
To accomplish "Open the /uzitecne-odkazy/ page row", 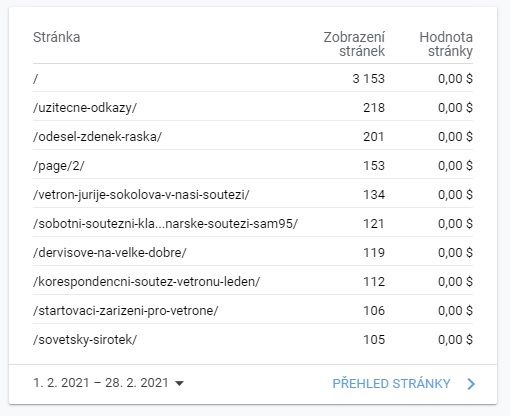I will [253, 107].
